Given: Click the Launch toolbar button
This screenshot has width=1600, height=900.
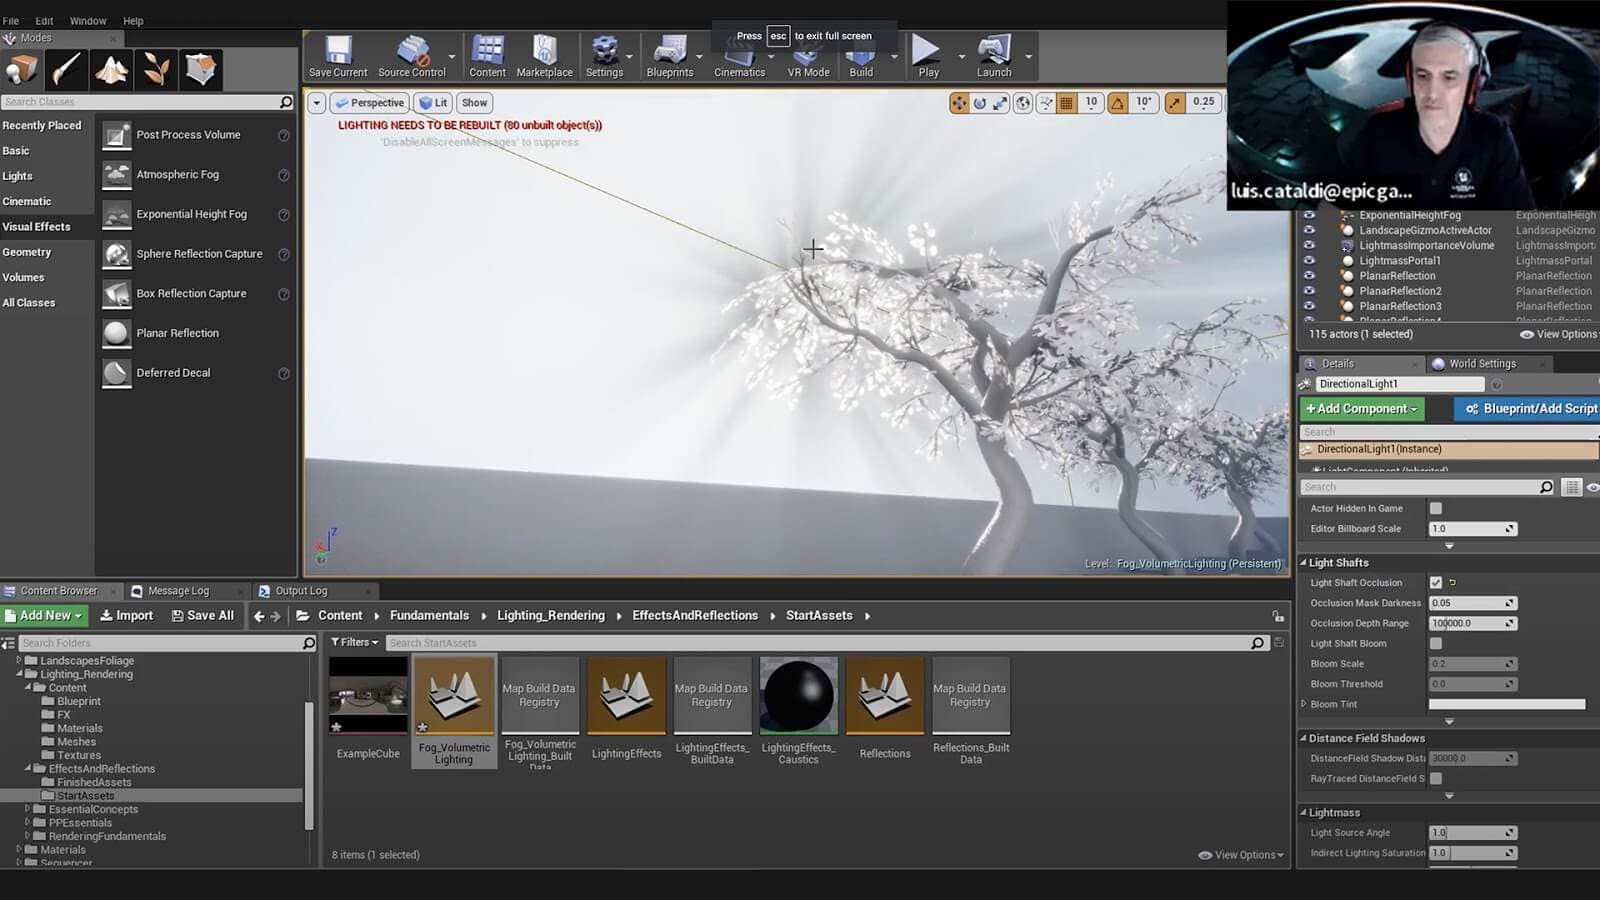Looking at the screenshot, I should (x=994, y=57).
